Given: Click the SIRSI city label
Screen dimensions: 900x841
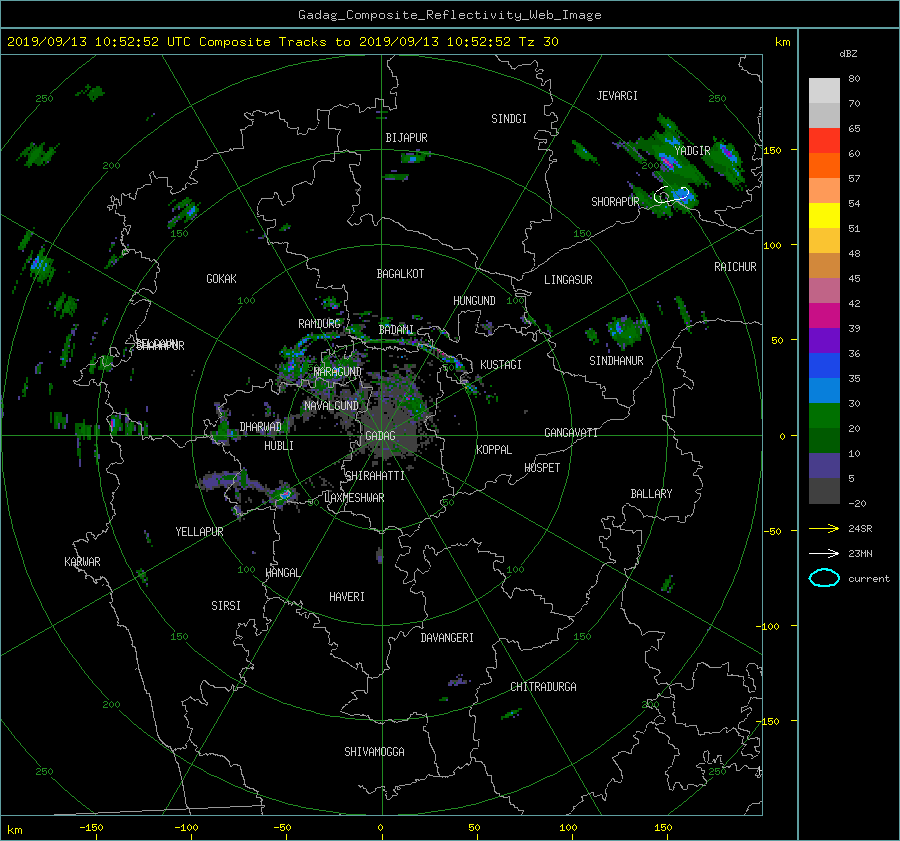Looking at the screenshot, I should 226,606.
